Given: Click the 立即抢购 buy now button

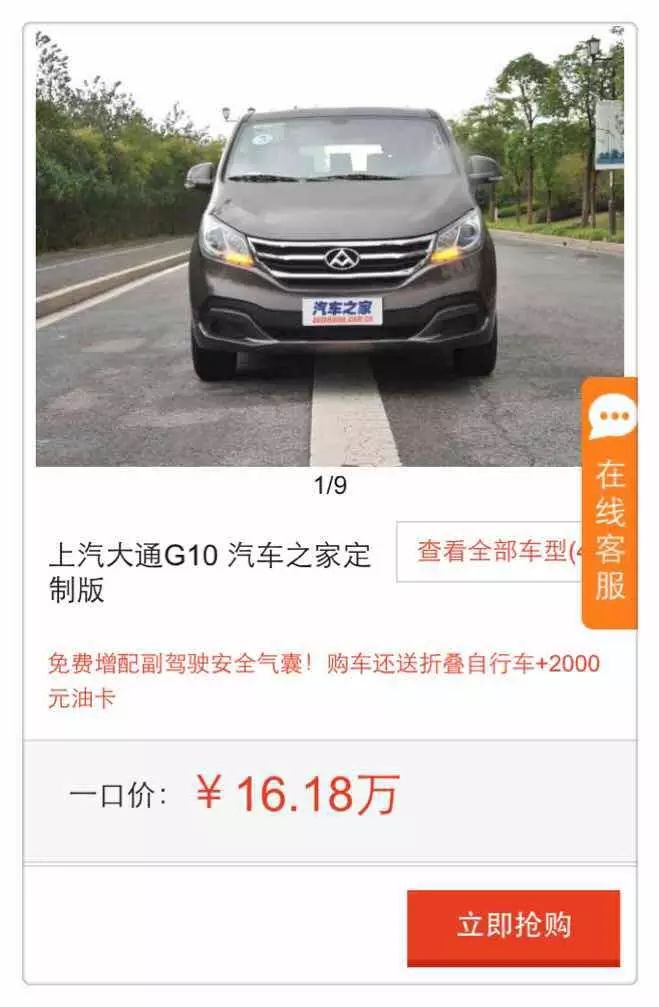Looking at the screenshot, I should (x=513, y=927).
